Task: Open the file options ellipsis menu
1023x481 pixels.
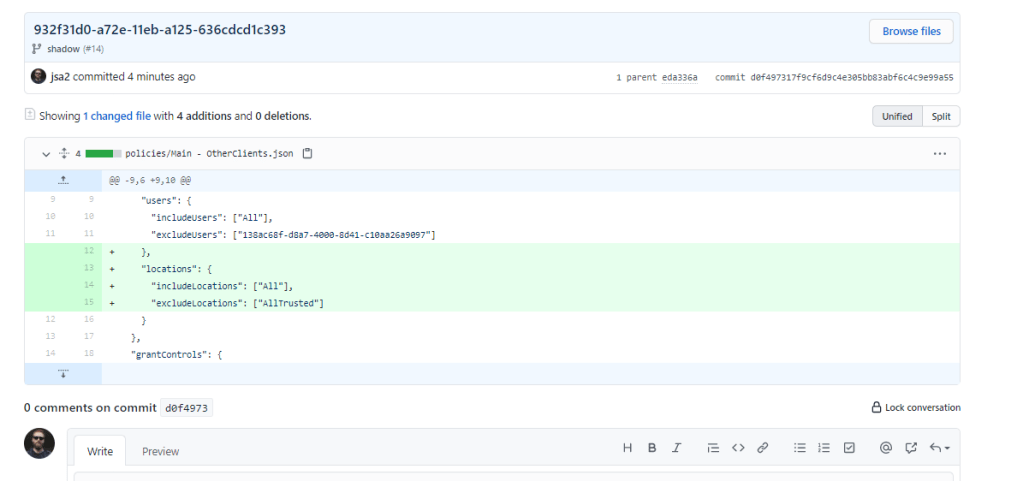Action: [x=939, y=154]
